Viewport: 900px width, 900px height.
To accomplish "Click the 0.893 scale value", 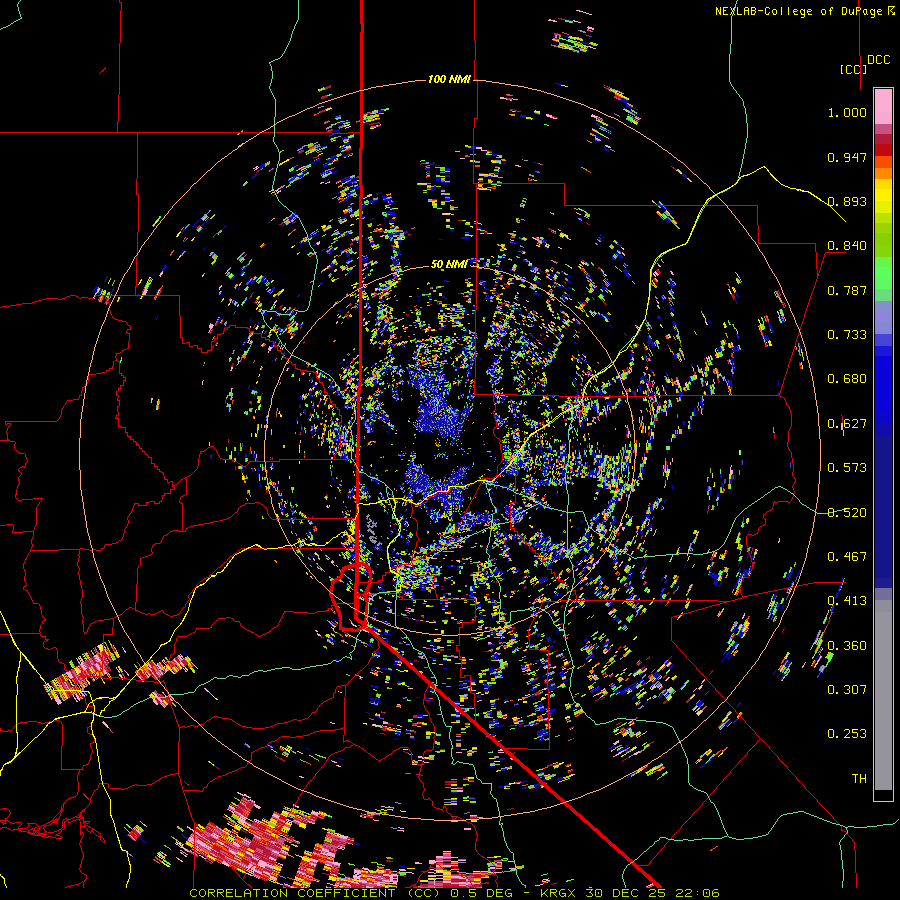I will tap(847, 201).
